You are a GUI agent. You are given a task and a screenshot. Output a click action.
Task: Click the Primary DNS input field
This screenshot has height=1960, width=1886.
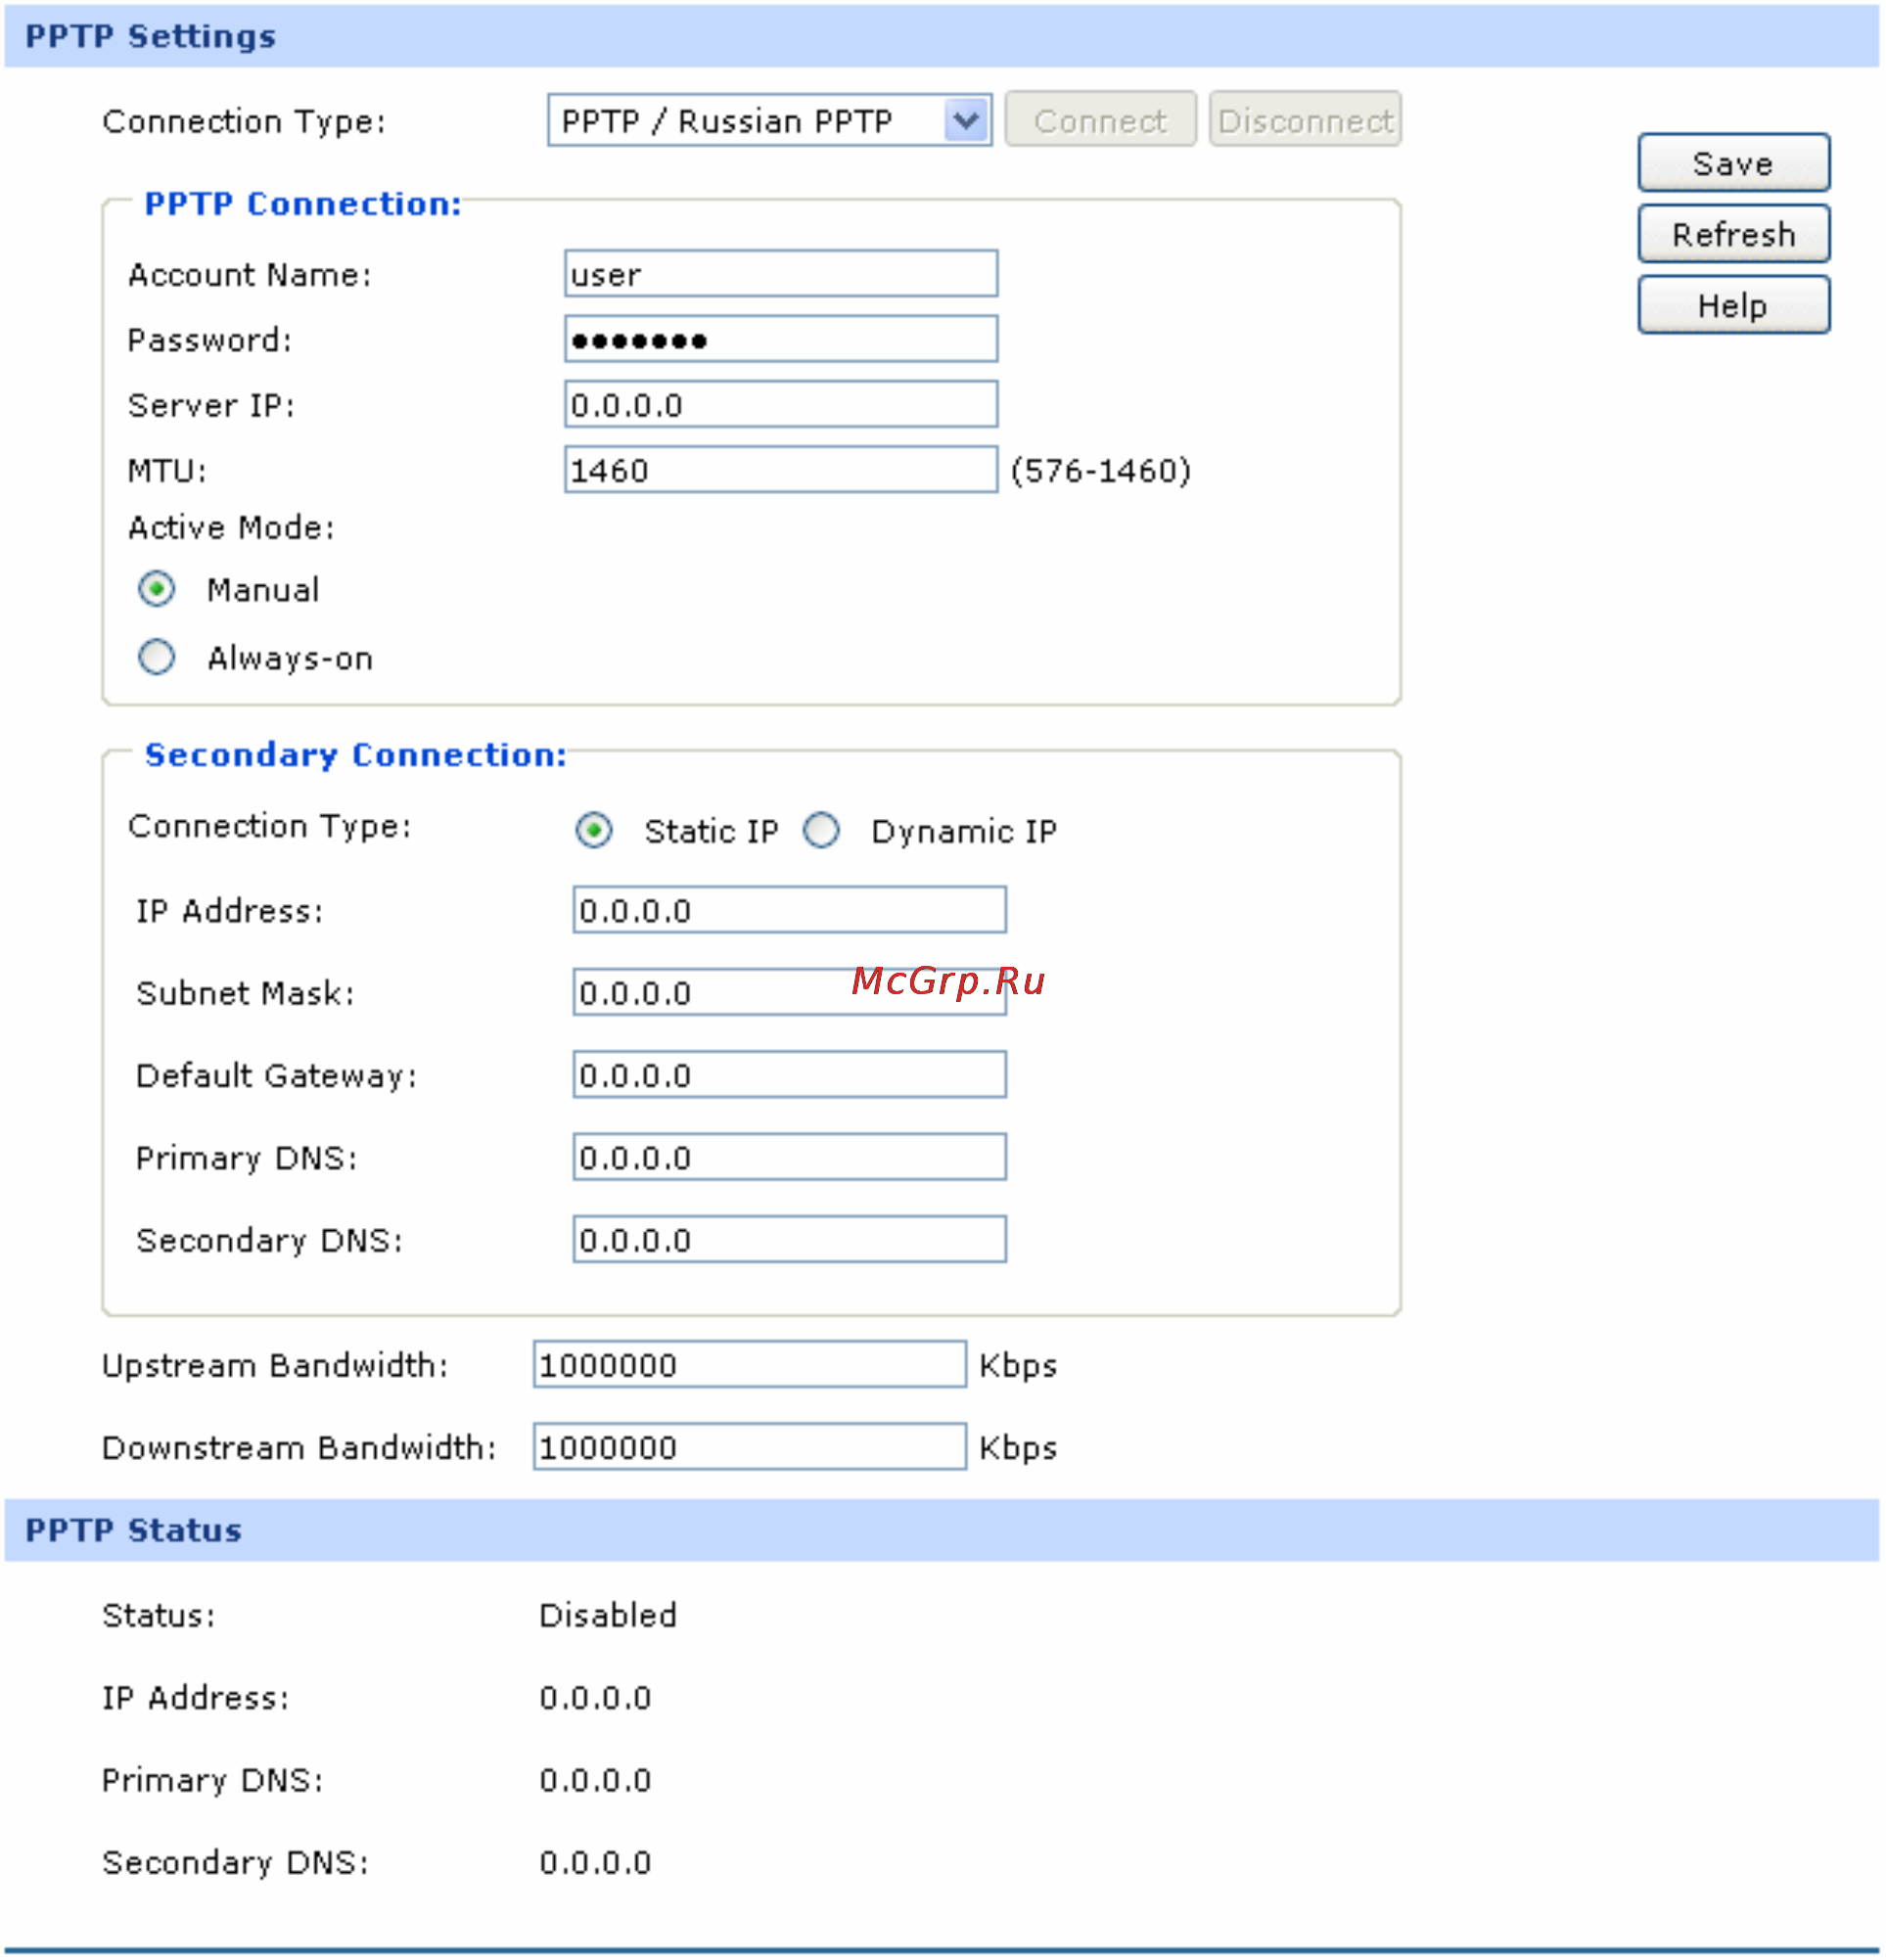click(790, 1157)
